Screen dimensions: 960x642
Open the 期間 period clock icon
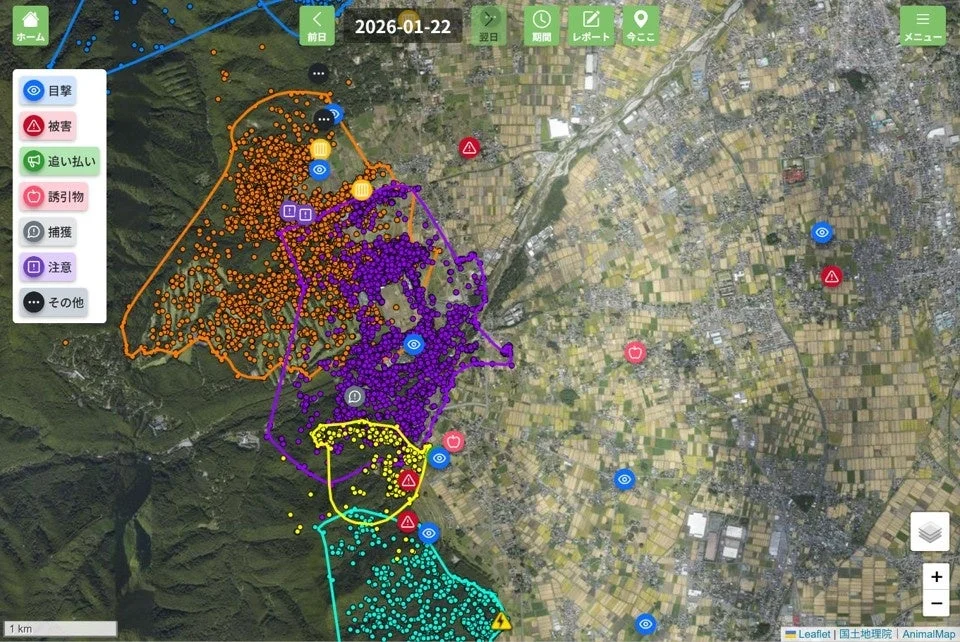pyautogui.click(x=541, y=24)
